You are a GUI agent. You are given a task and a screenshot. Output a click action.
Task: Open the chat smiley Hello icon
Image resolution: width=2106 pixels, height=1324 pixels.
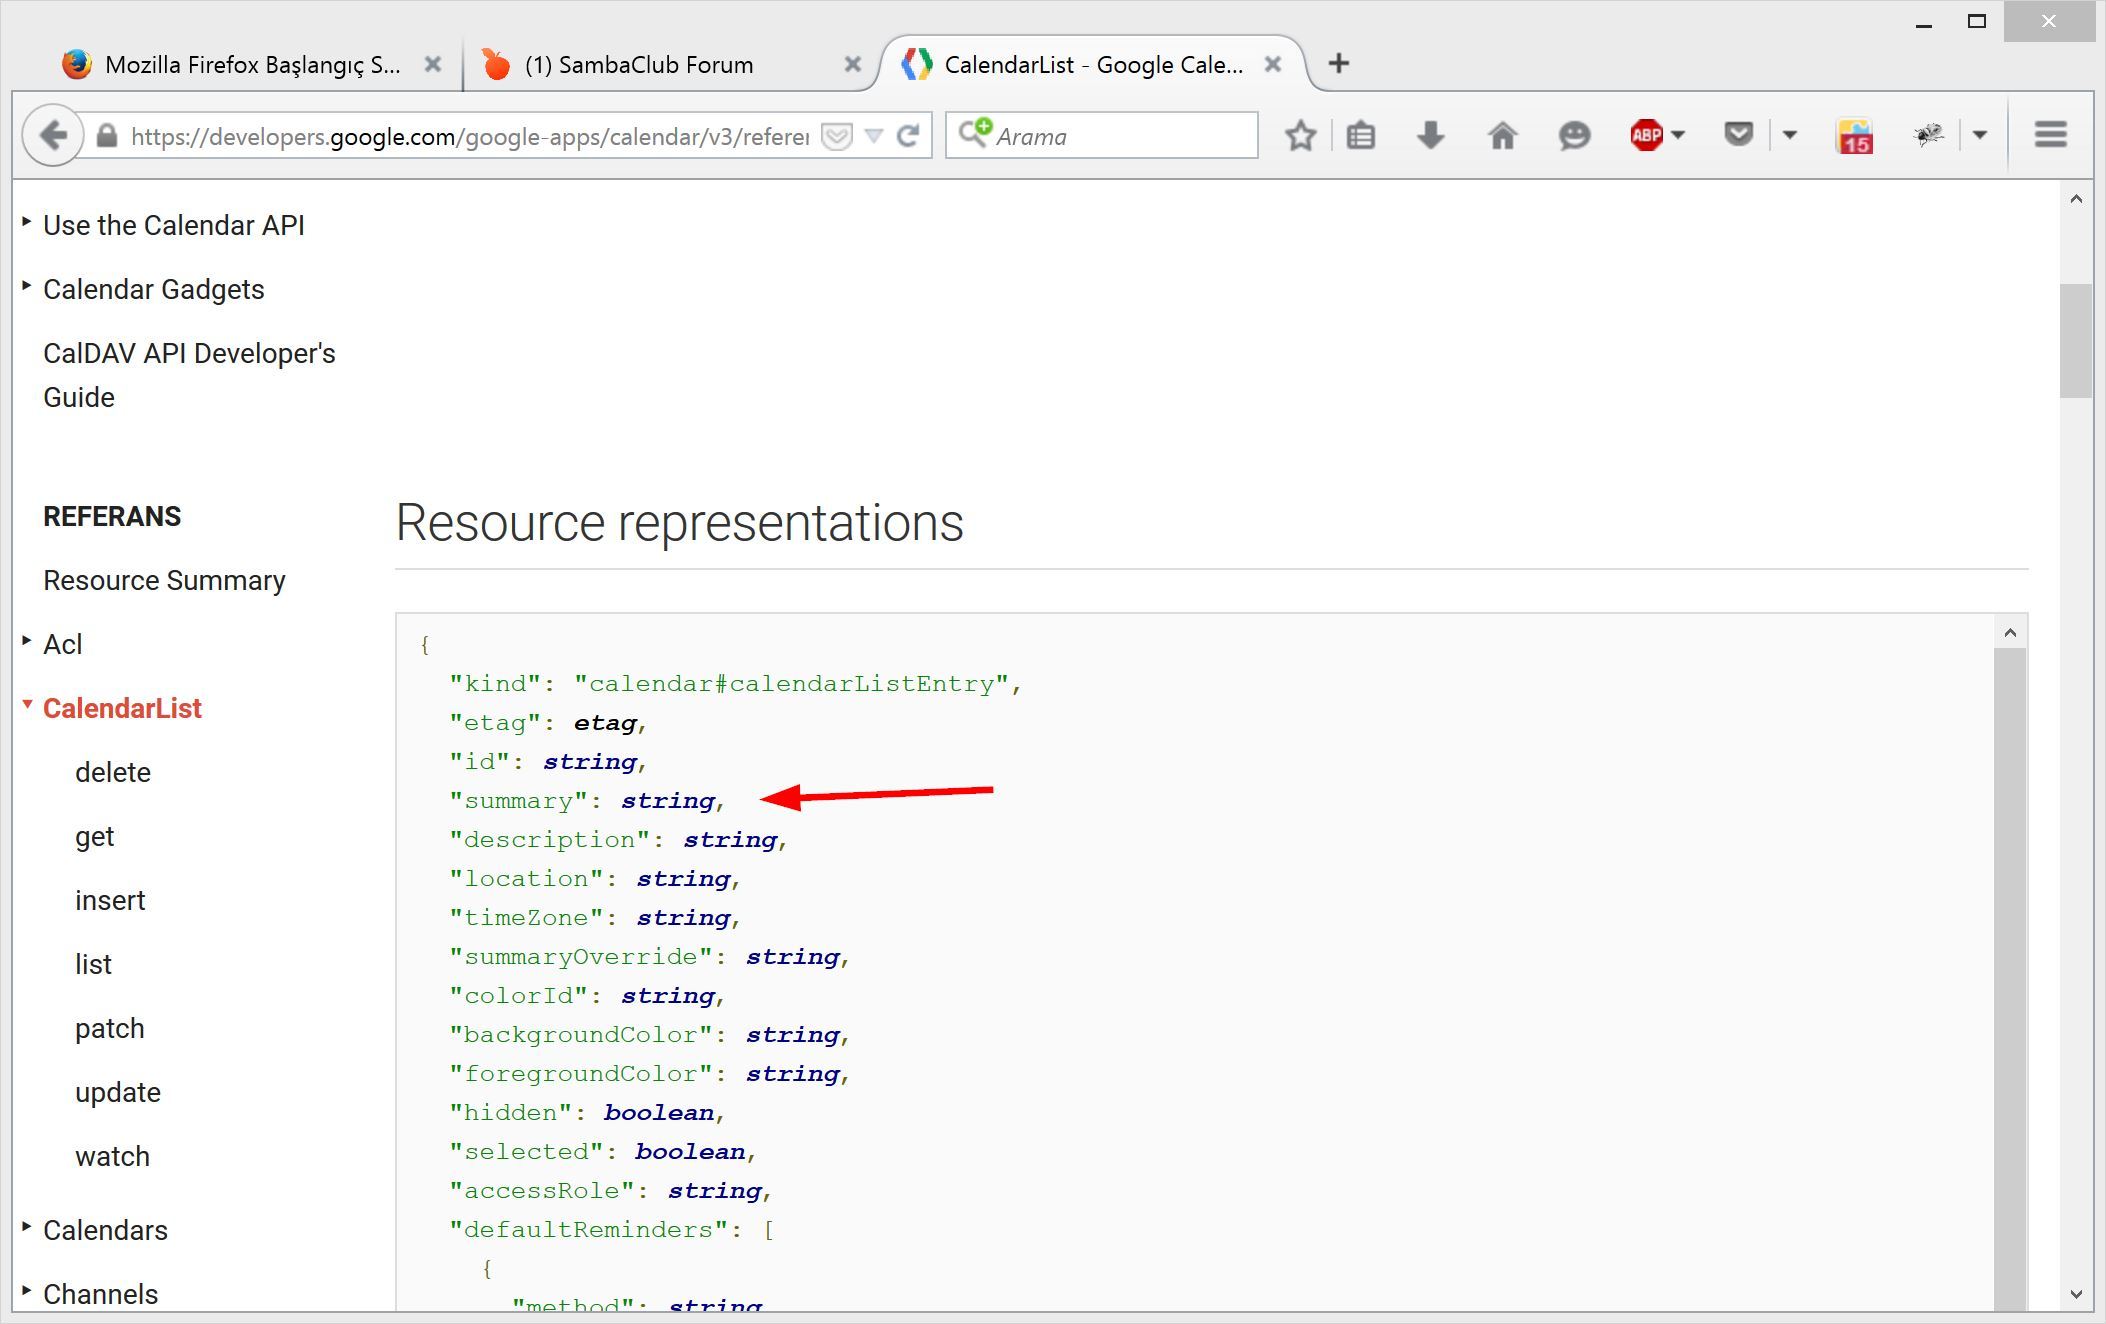1574,136
